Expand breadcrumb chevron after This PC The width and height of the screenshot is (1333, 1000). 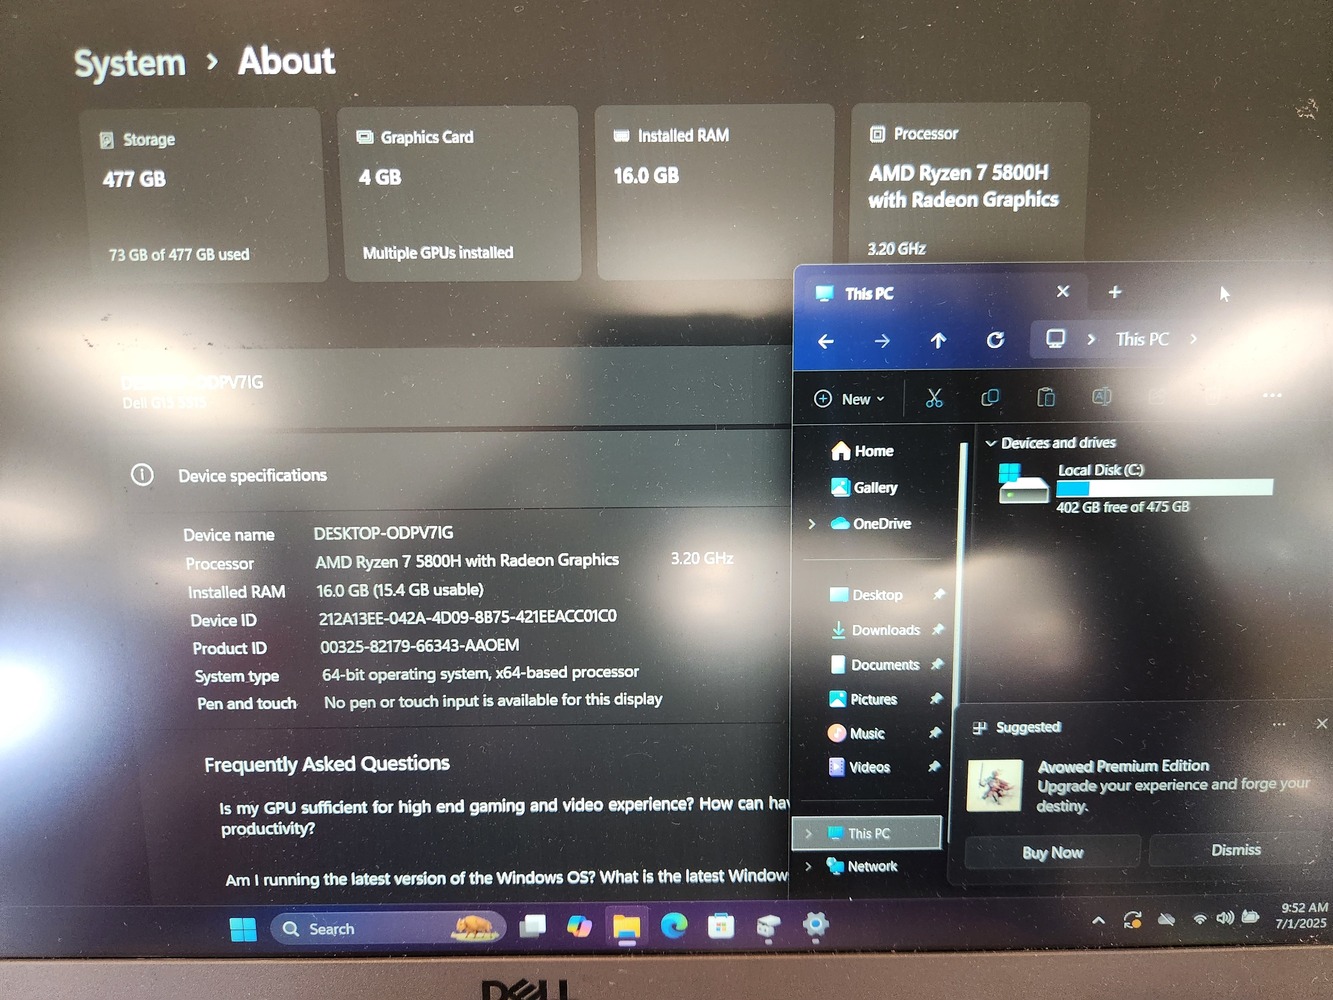(x=1194, y=339)
